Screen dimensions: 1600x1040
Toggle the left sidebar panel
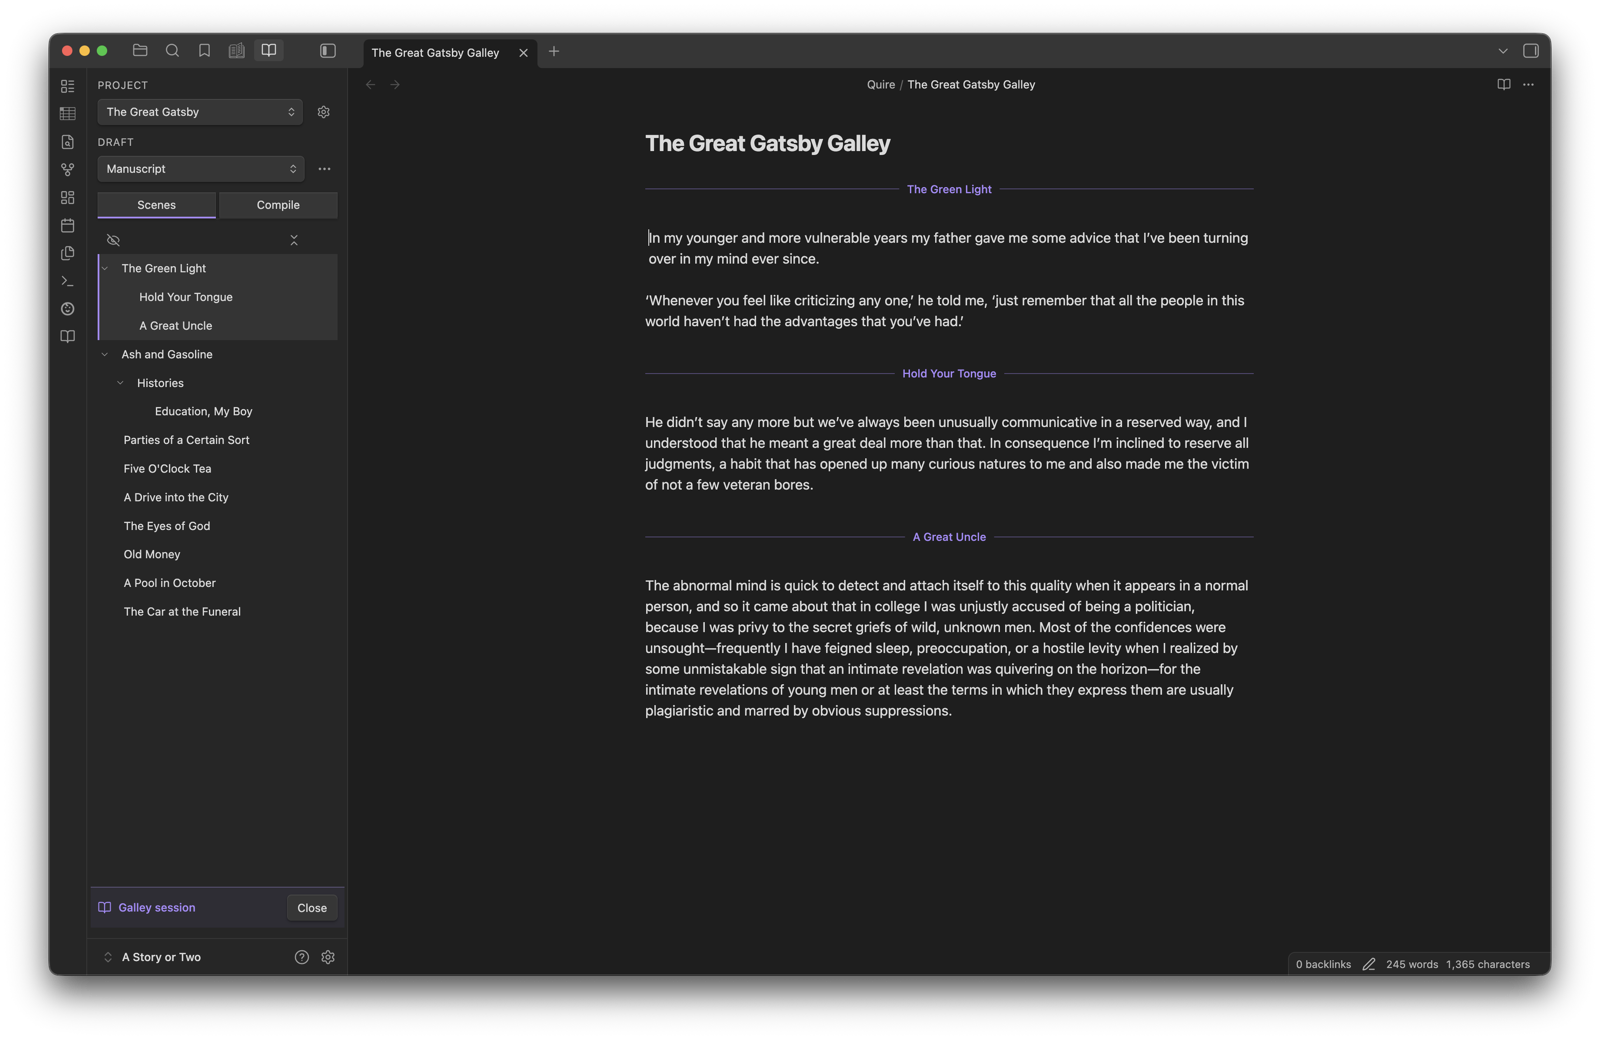(x=328, y=51)
